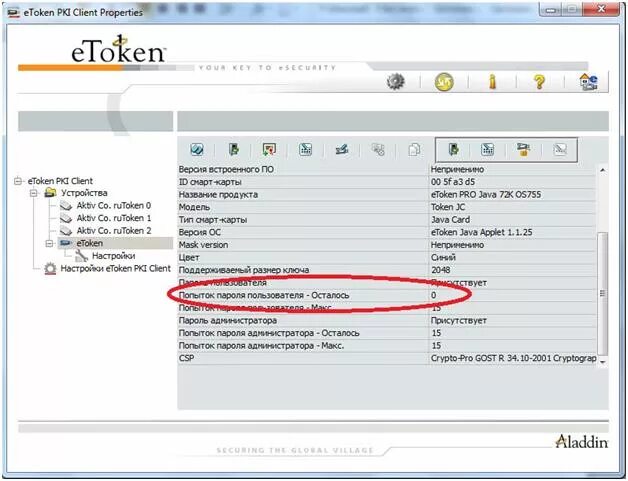Image resolution: width=628 pixels, height=481 pixels.
Task: Click the change password icon in the boxed administrator group
Action: coord(487,149)
